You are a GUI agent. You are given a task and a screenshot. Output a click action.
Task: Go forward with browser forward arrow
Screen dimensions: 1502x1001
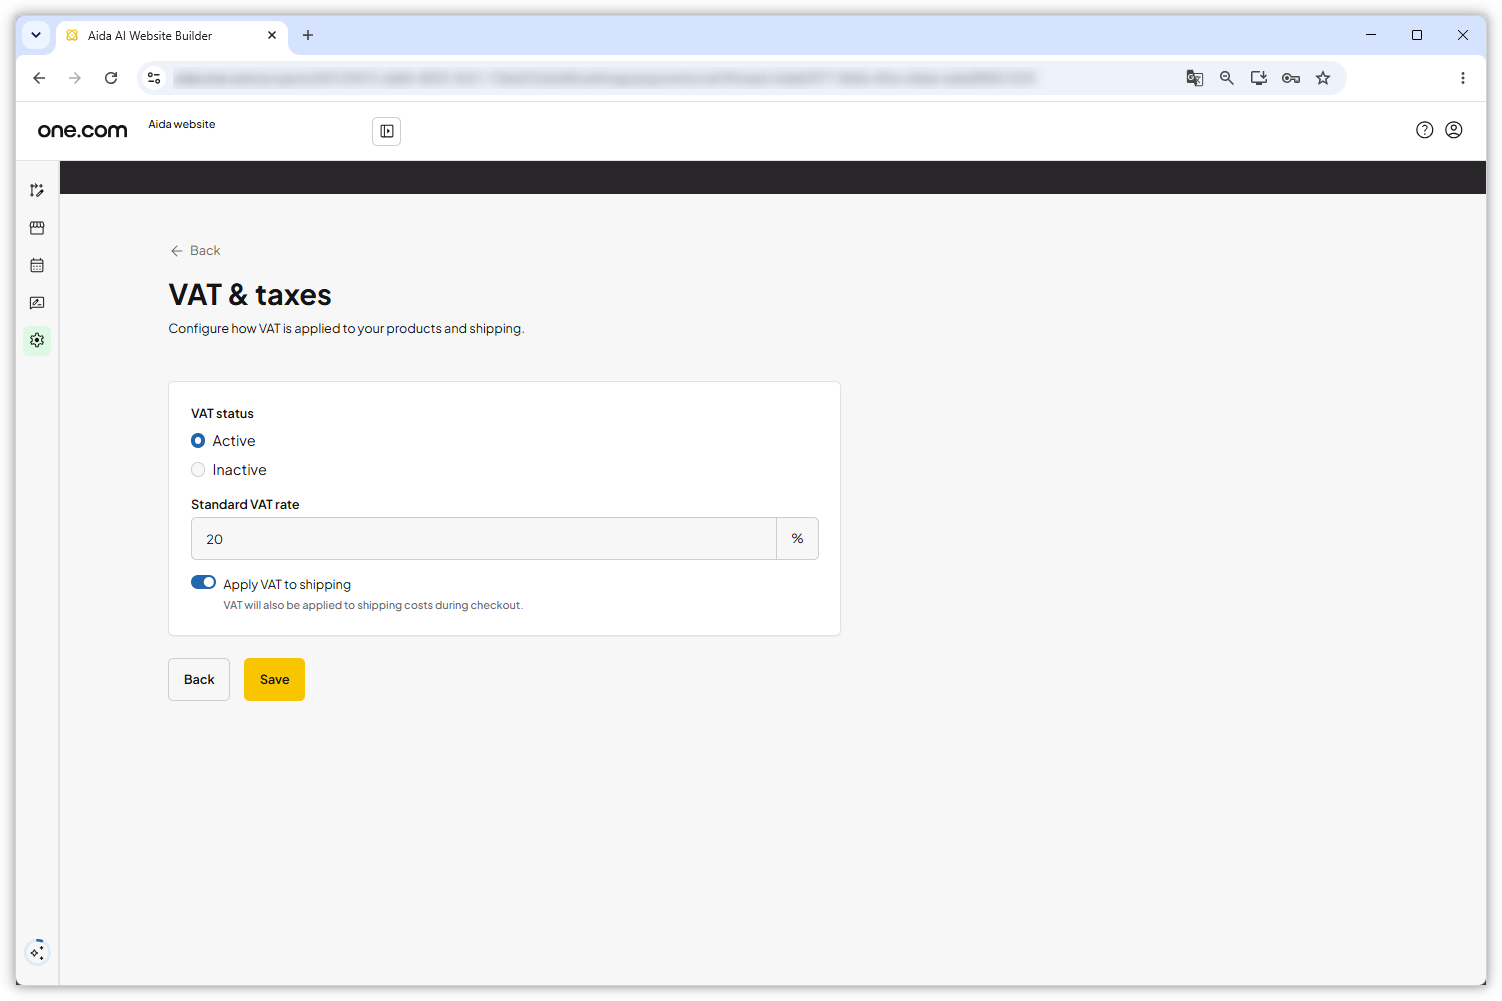75,78
